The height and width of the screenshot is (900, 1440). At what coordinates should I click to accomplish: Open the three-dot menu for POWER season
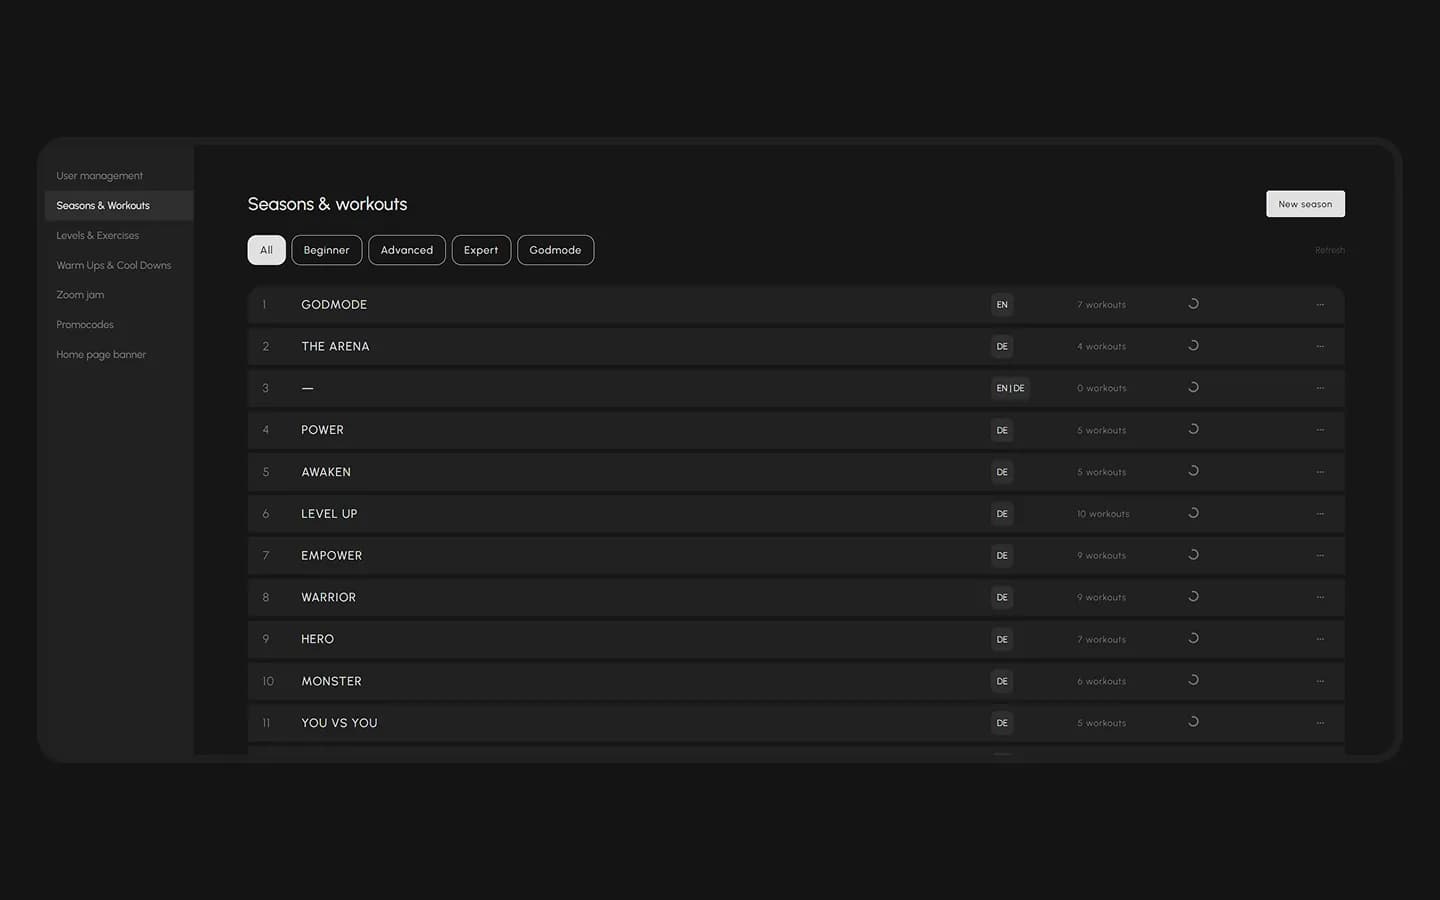[1320, 430]
